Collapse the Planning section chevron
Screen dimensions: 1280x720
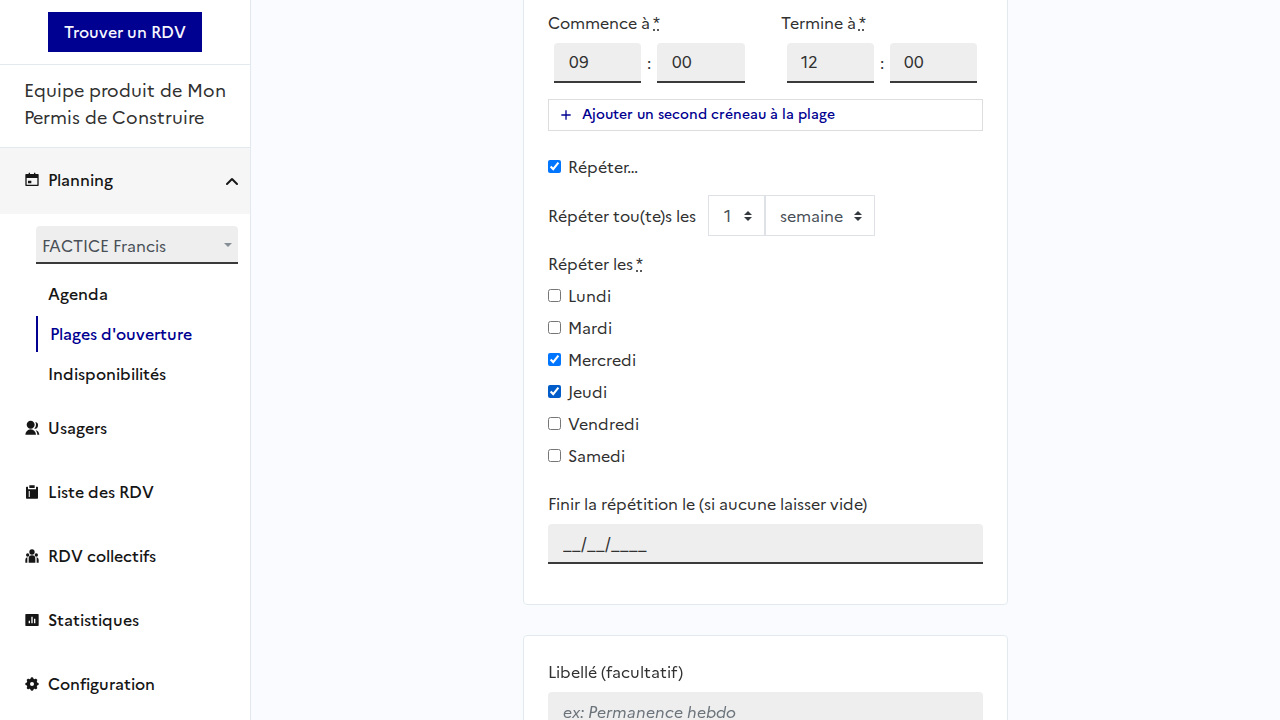(x=232, y=181)
